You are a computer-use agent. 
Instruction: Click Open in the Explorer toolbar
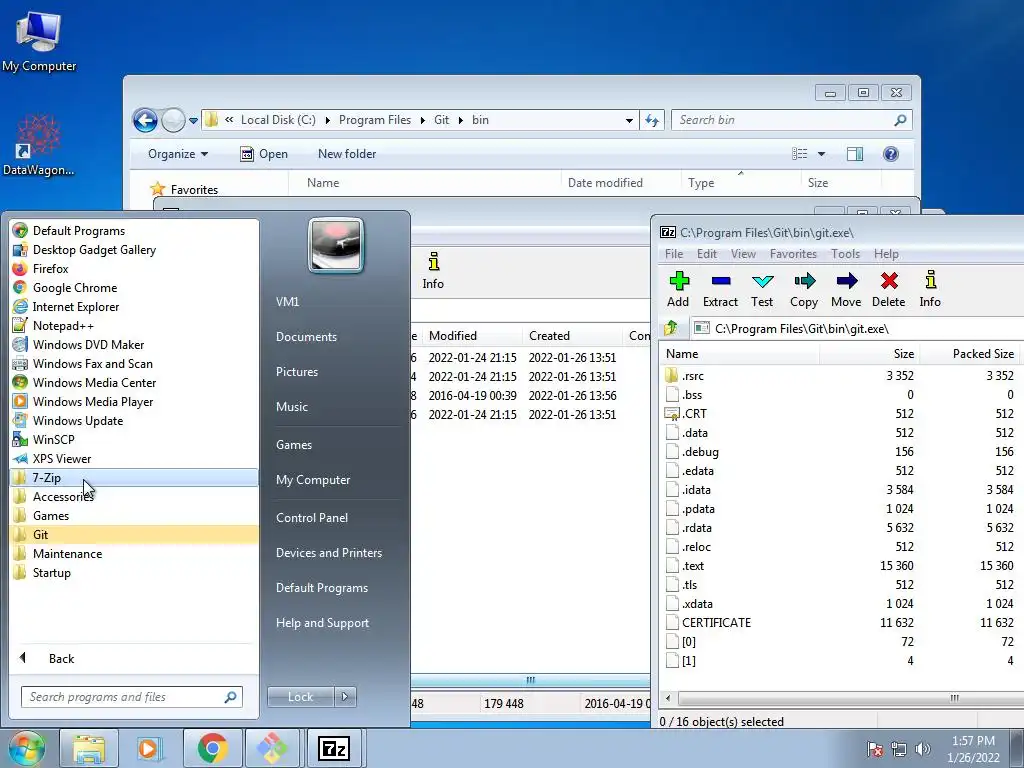point(264,154)
